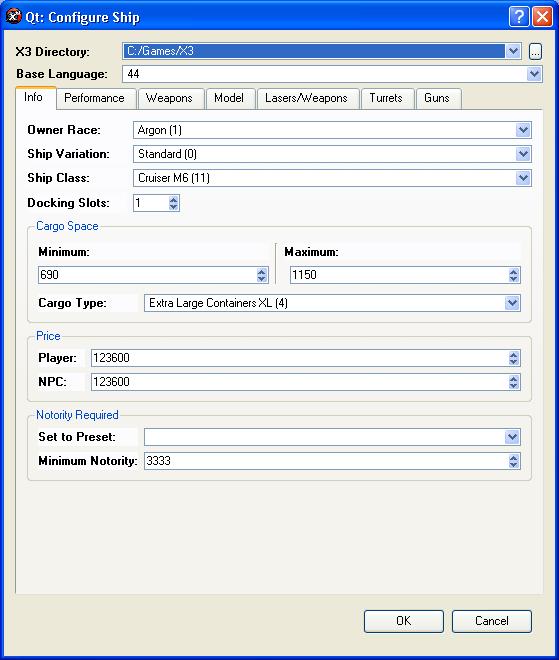Decrease Minimum Notority with down arrow

pyautogui.click(x=513, y=465)
